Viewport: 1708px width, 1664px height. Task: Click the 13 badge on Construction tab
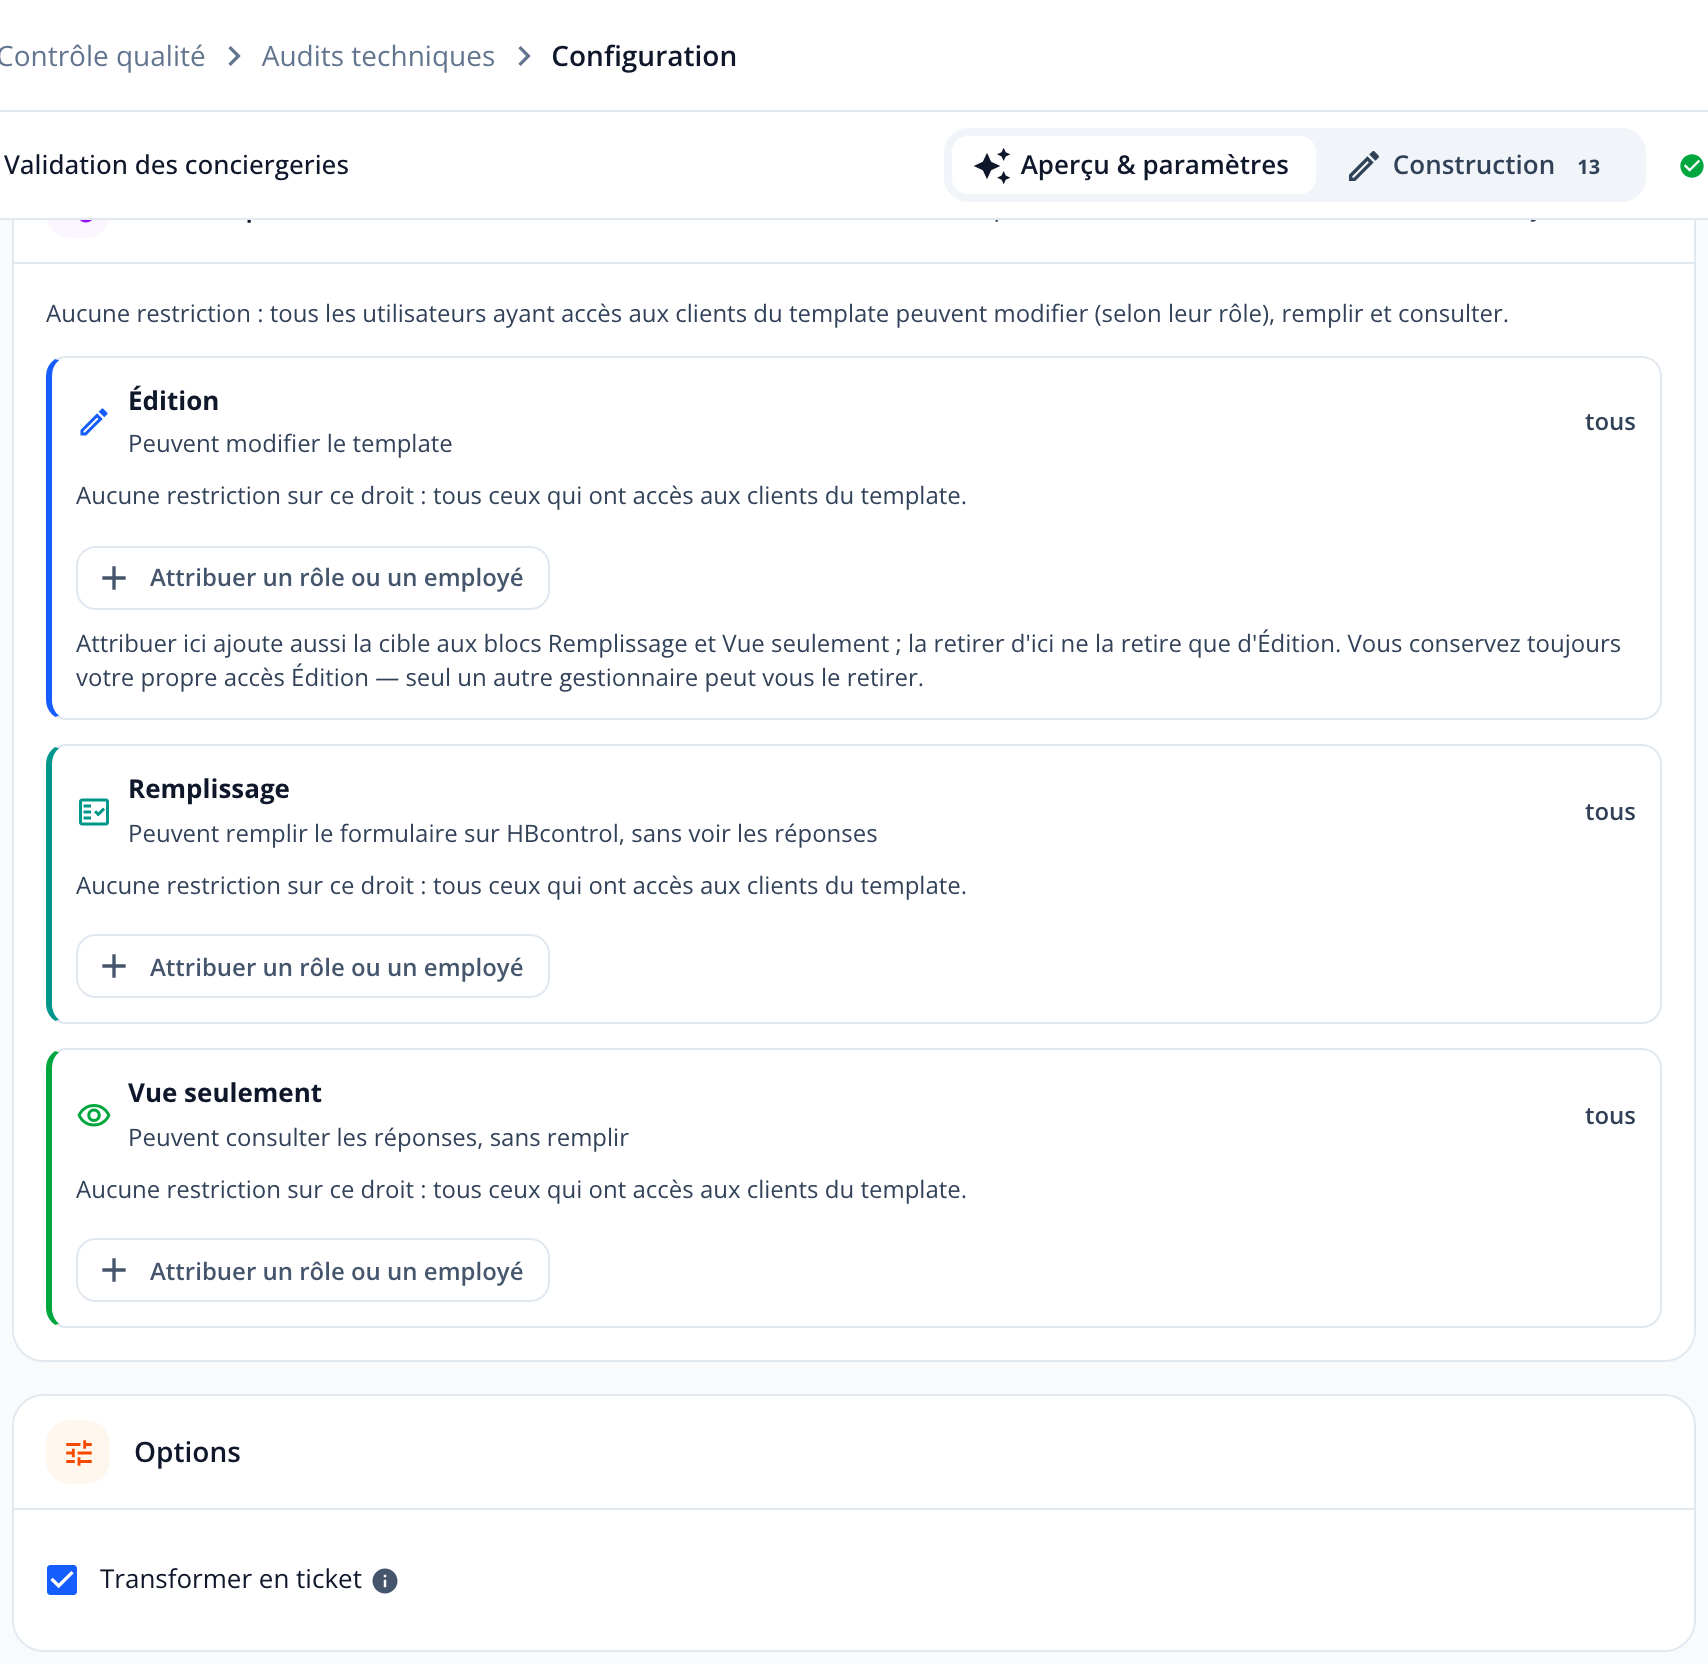1589,167
